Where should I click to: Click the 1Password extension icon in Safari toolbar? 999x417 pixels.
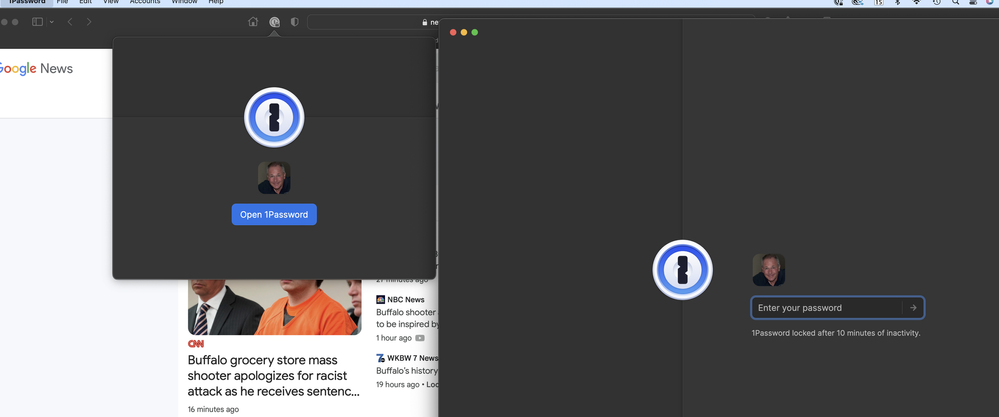click(x=274, y=22)
